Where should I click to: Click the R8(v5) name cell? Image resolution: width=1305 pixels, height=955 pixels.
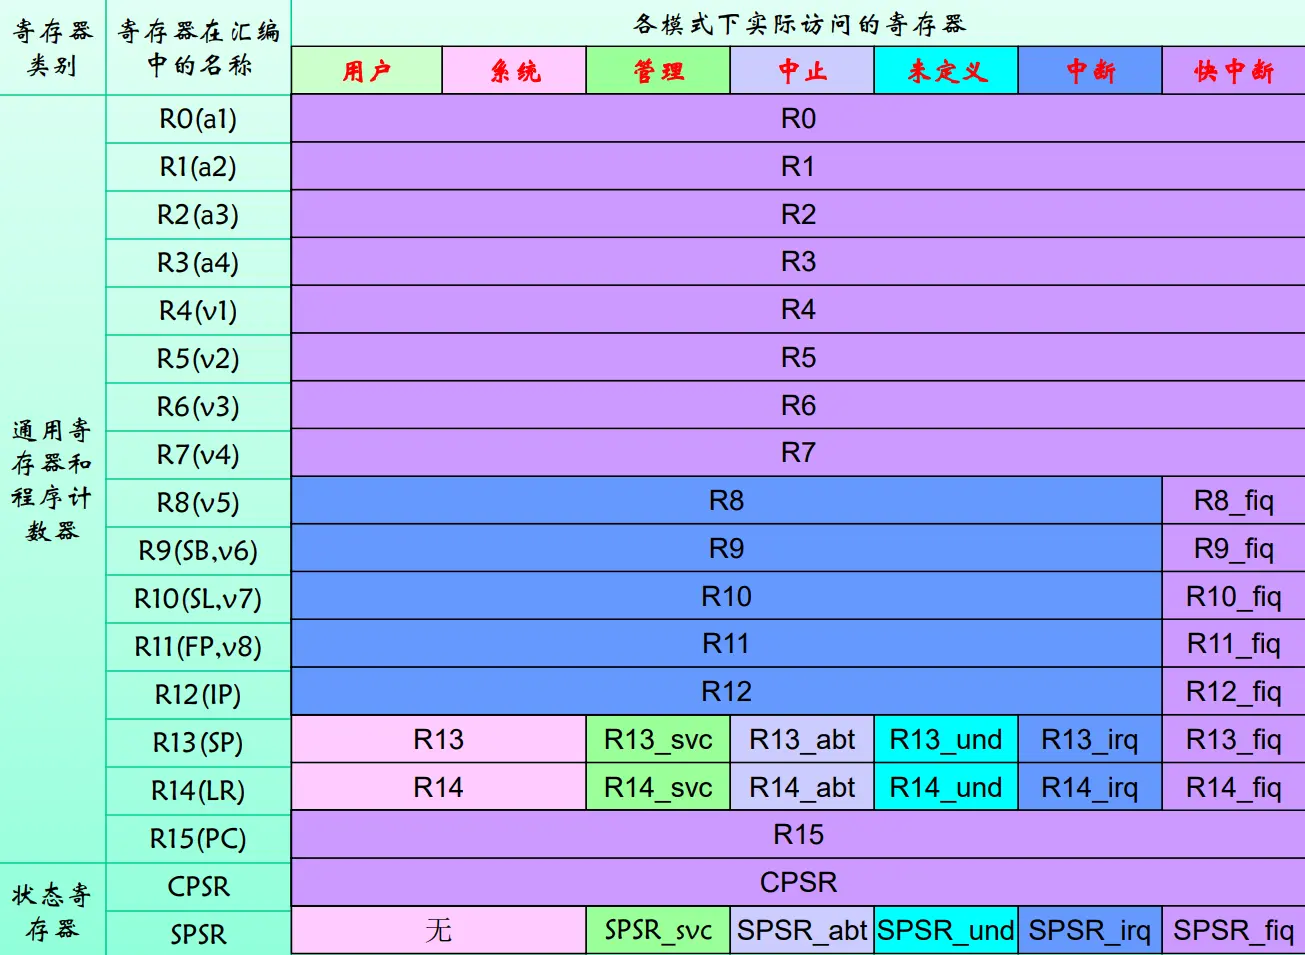pyautogui.click(x=198, y=503)
